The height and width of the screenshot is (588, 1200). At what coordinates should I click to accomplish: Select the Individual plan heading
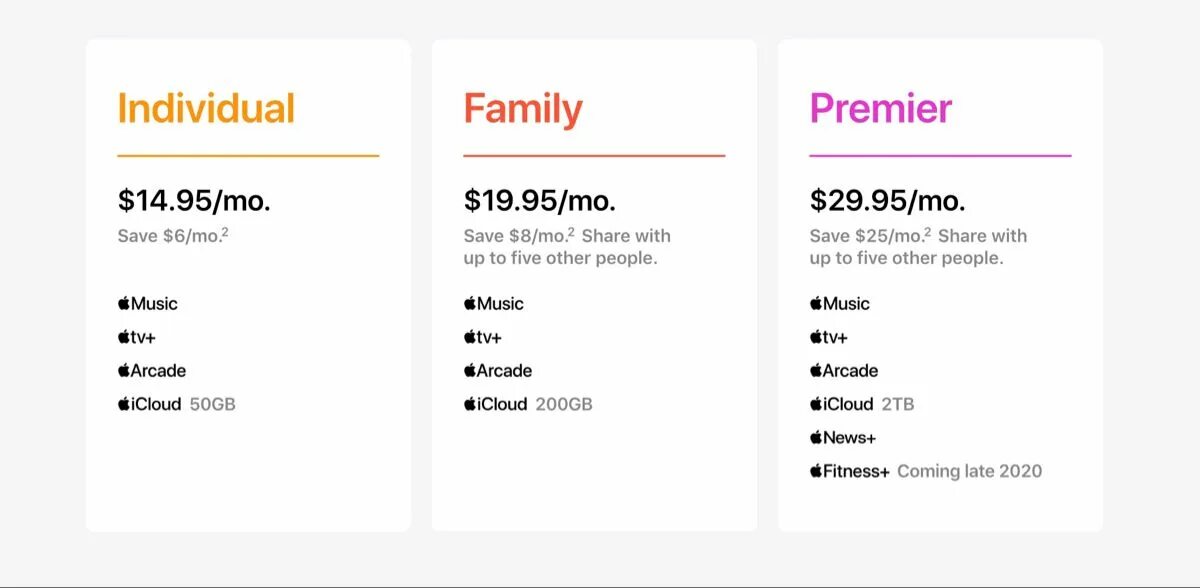point(206,108)
